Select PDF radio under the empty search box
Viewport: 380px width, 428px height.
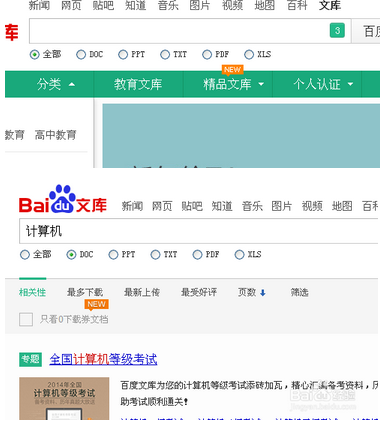coord(207,54)
